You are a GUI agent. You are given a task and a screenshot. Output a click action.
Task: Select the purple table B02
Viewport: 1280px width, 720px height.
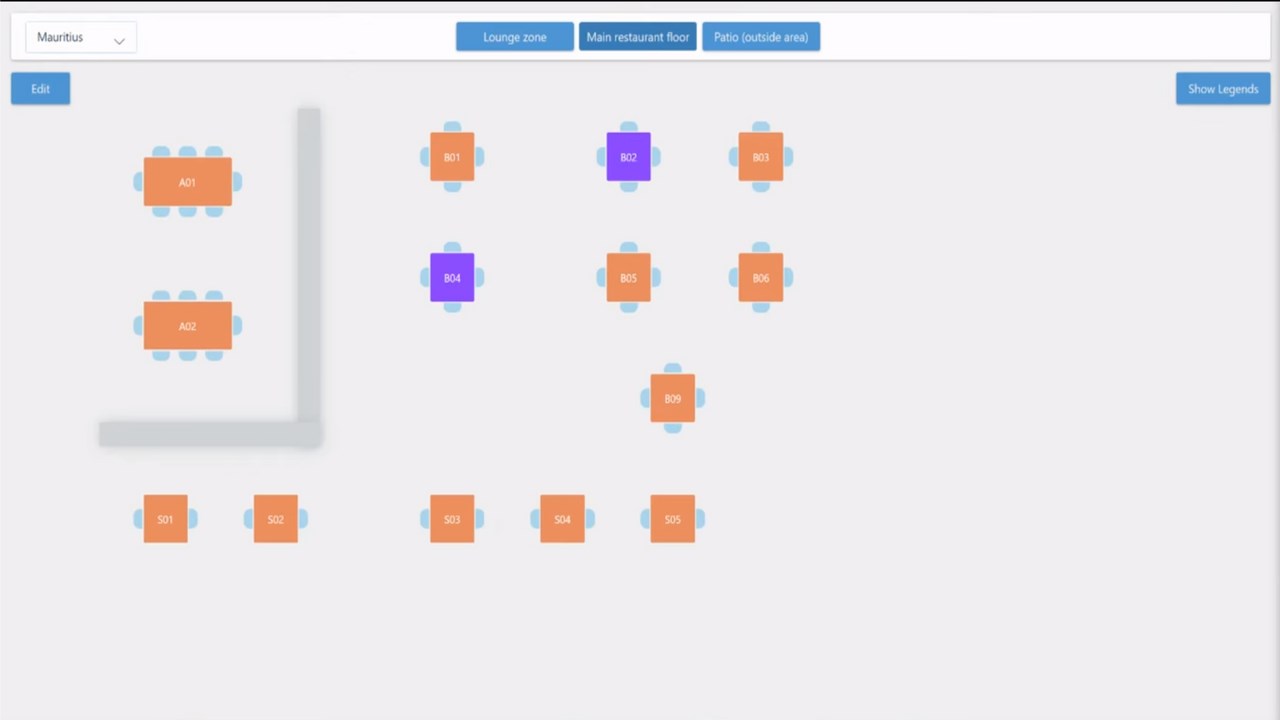pyautogui.click(x=628, y=157)
